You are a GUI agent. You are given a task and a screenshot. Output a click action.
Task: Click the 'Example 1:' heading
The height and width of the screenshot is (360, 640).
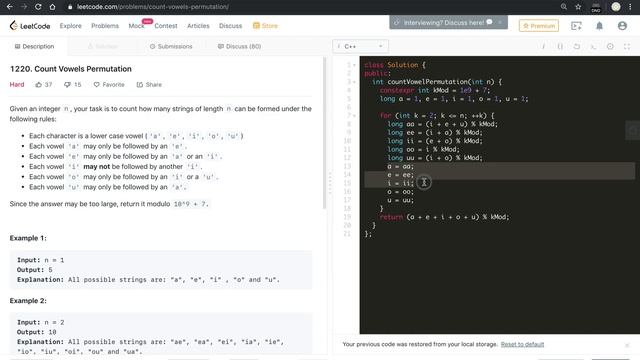(x=28, y=238)
